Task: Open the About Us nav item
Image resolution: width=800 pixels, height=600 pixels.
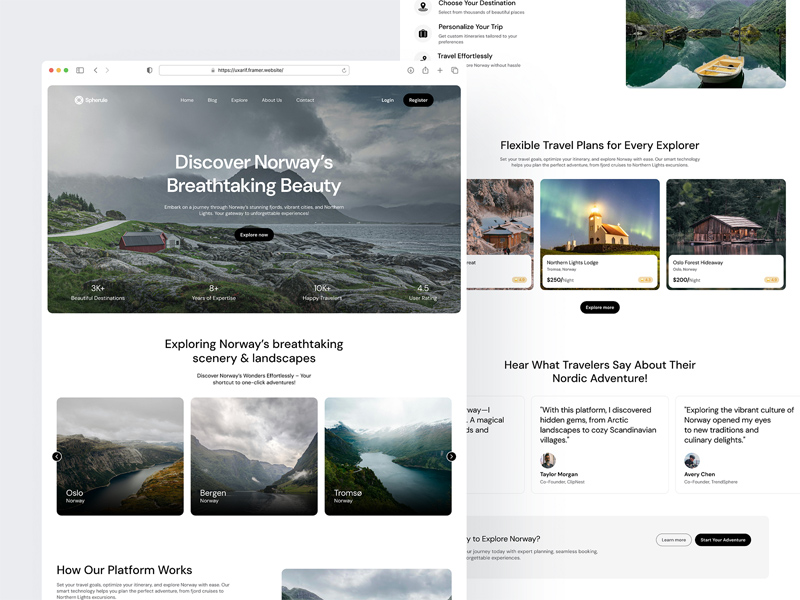Action: tap(272, 100)
